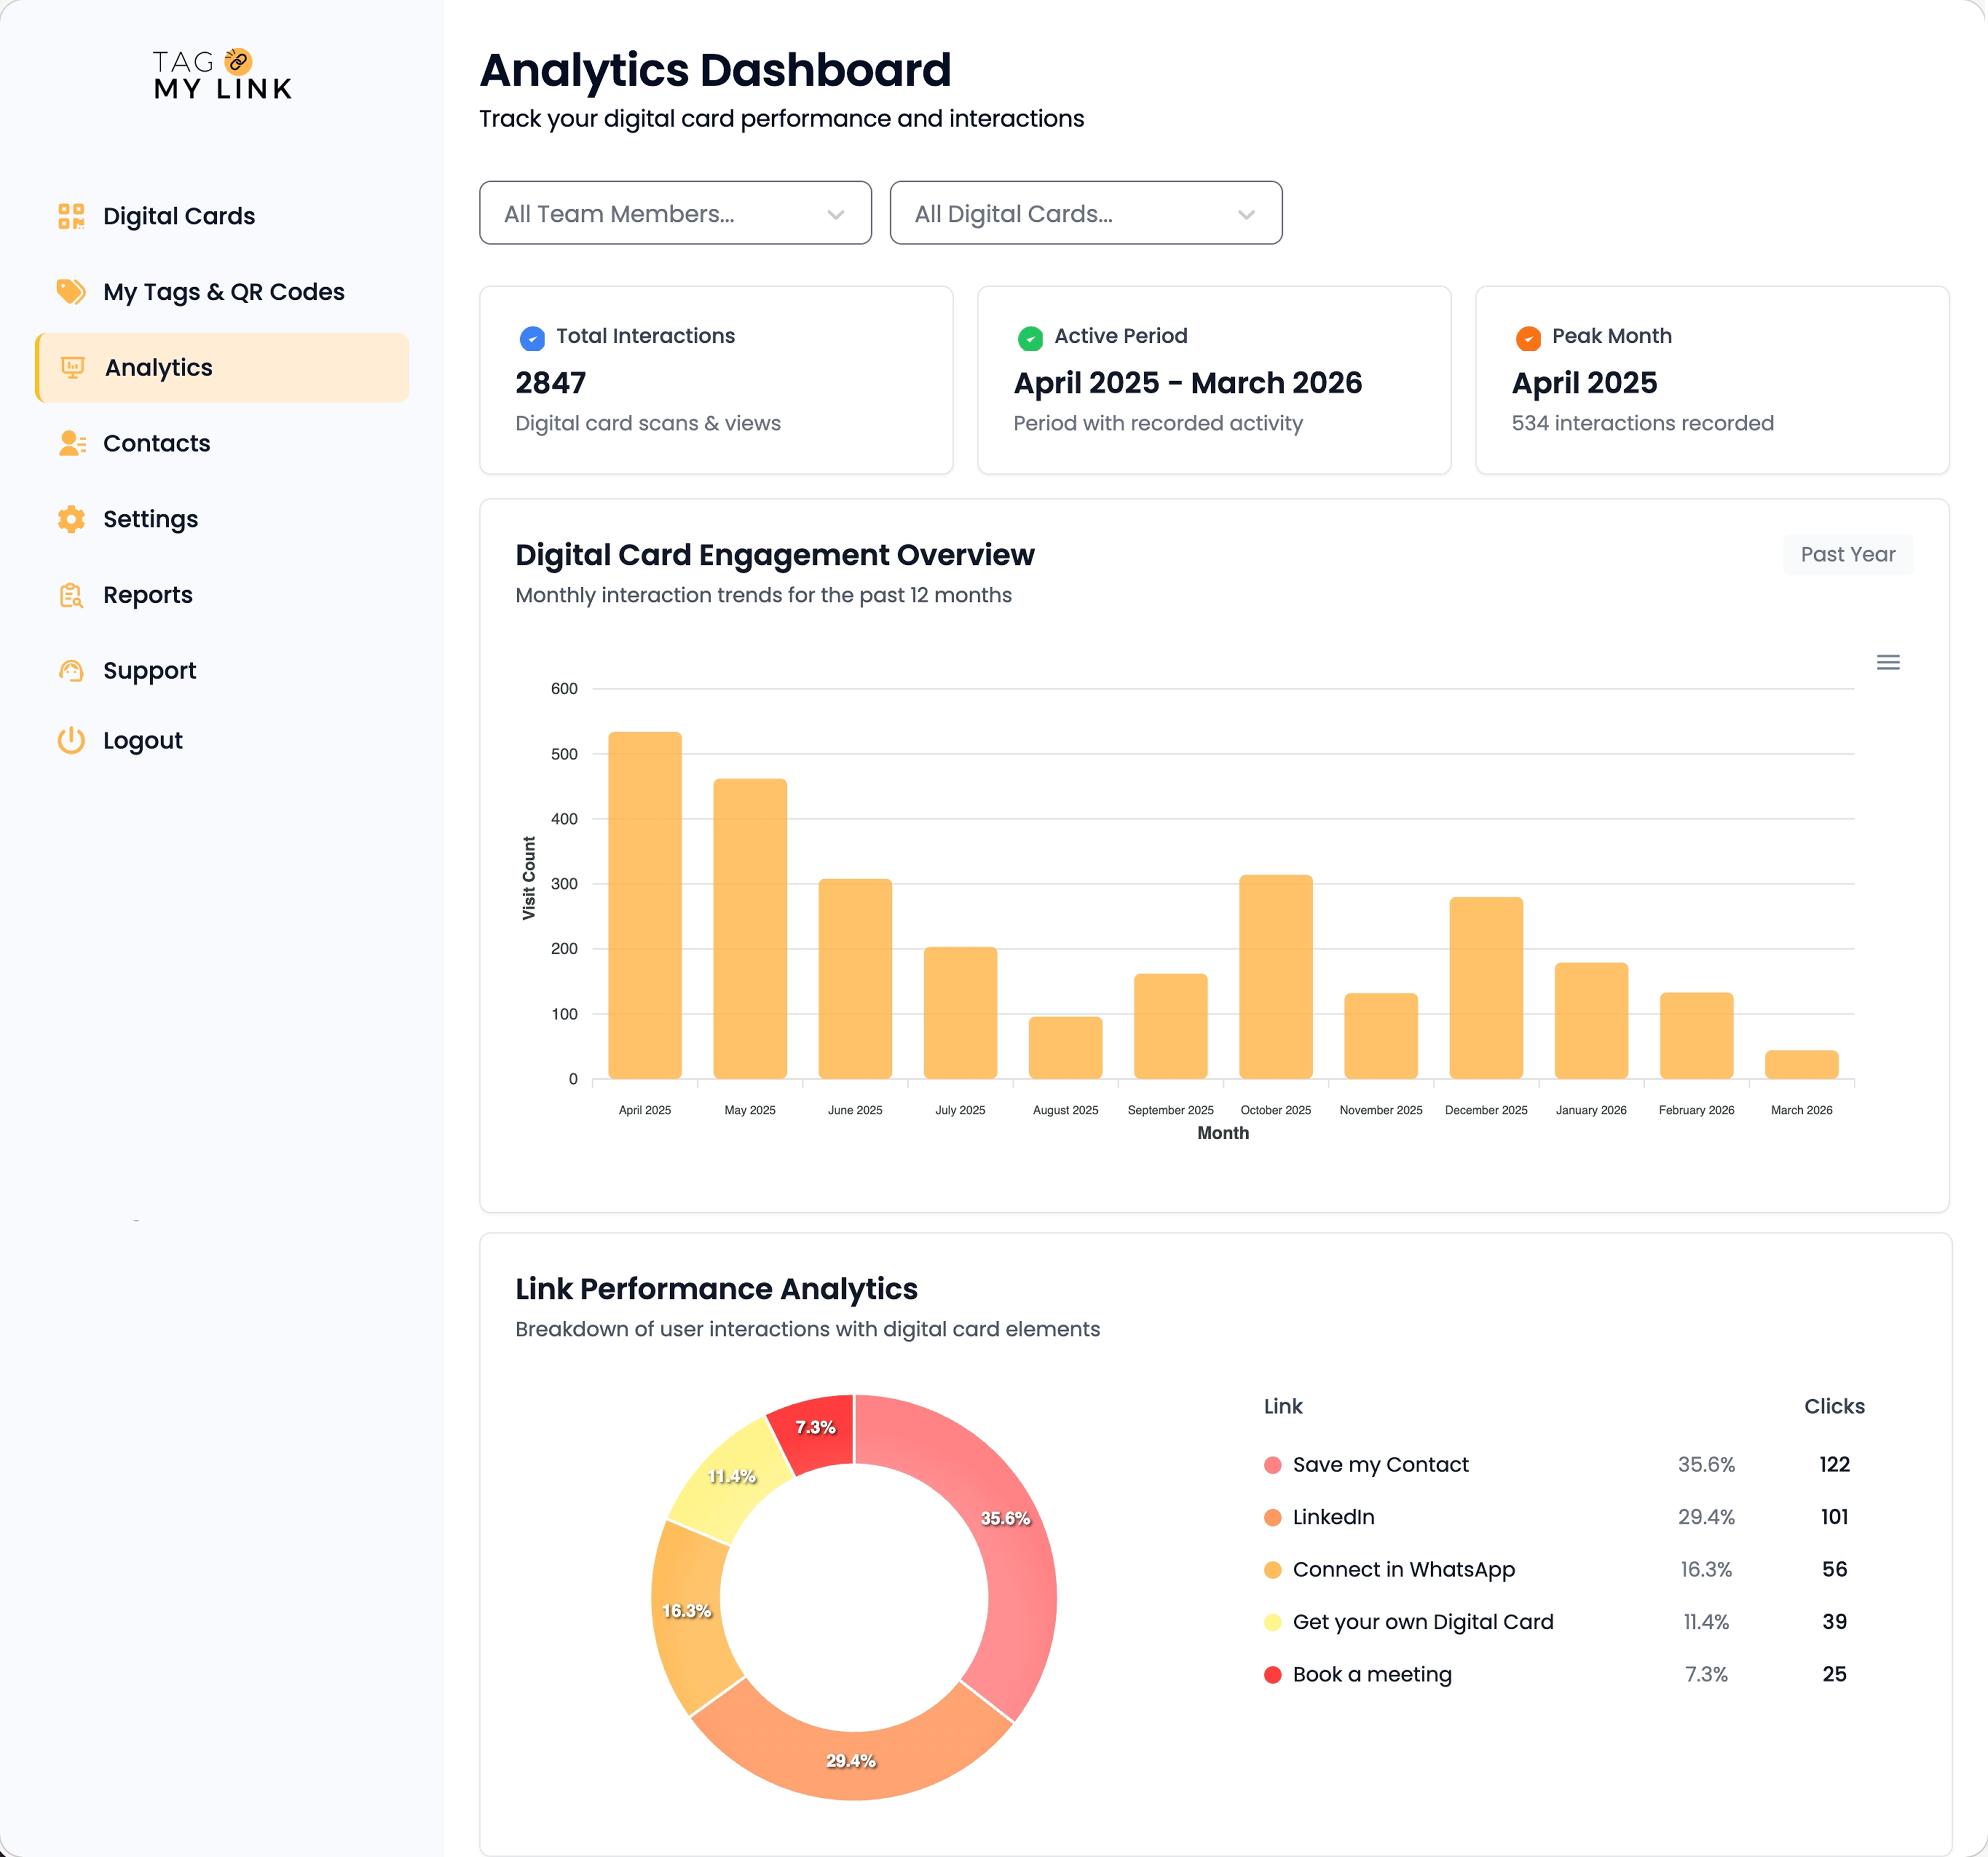Open the Settings page
The image size is (1988, 1857).
222,519
